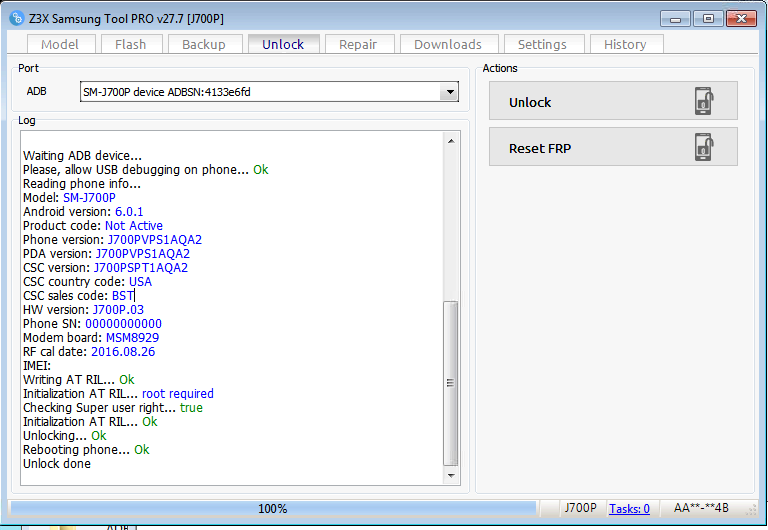
Task: Open the Model tab
Action: point(60,44)
